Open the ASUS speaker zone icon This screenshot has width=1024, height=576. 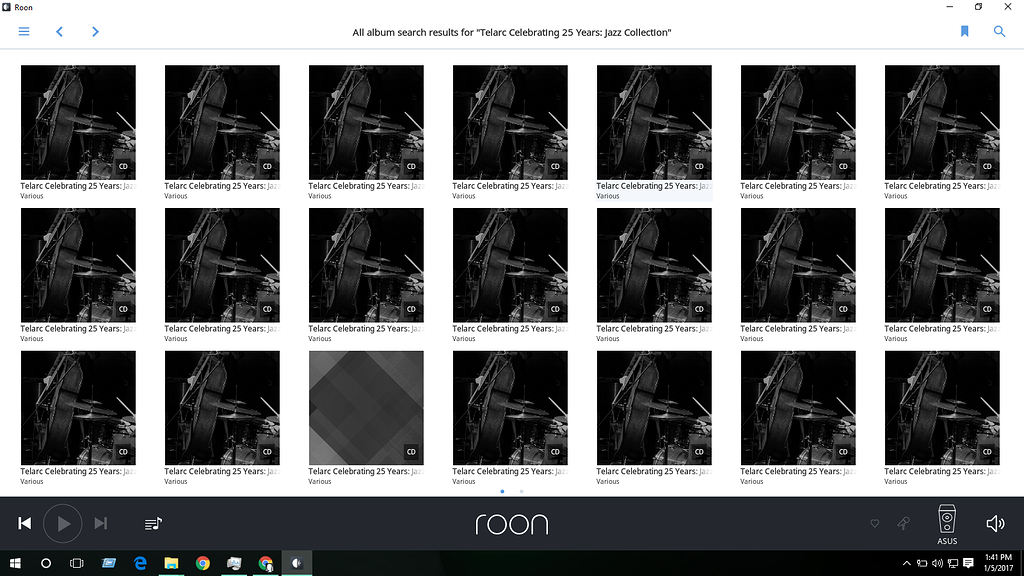(946, 518)
